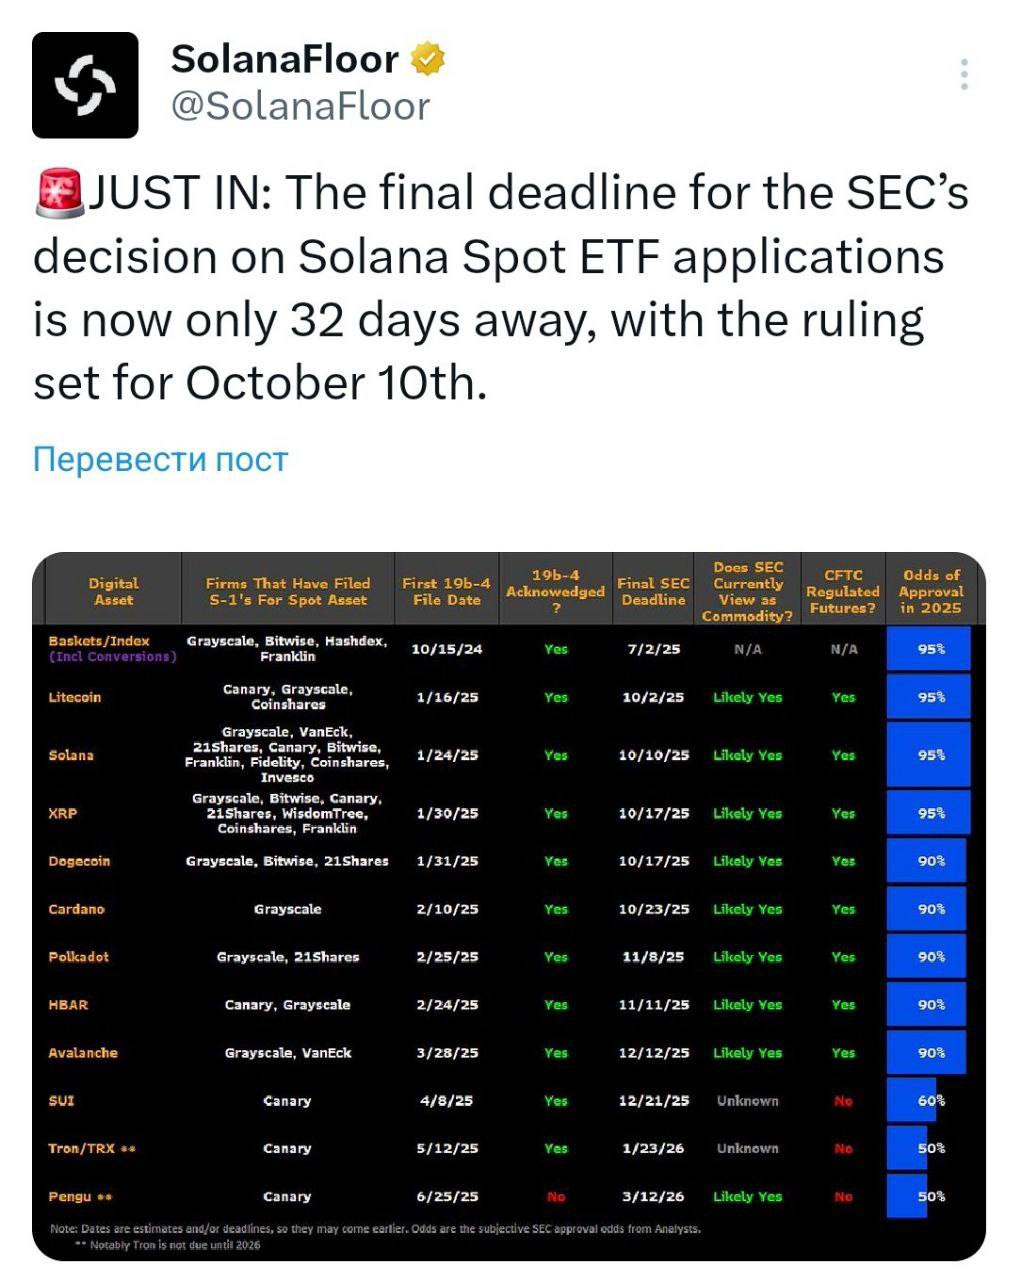Screen dimensions: 1017x1280
Task: Open the three-dot post options menu
Action: tap(964, 75)
